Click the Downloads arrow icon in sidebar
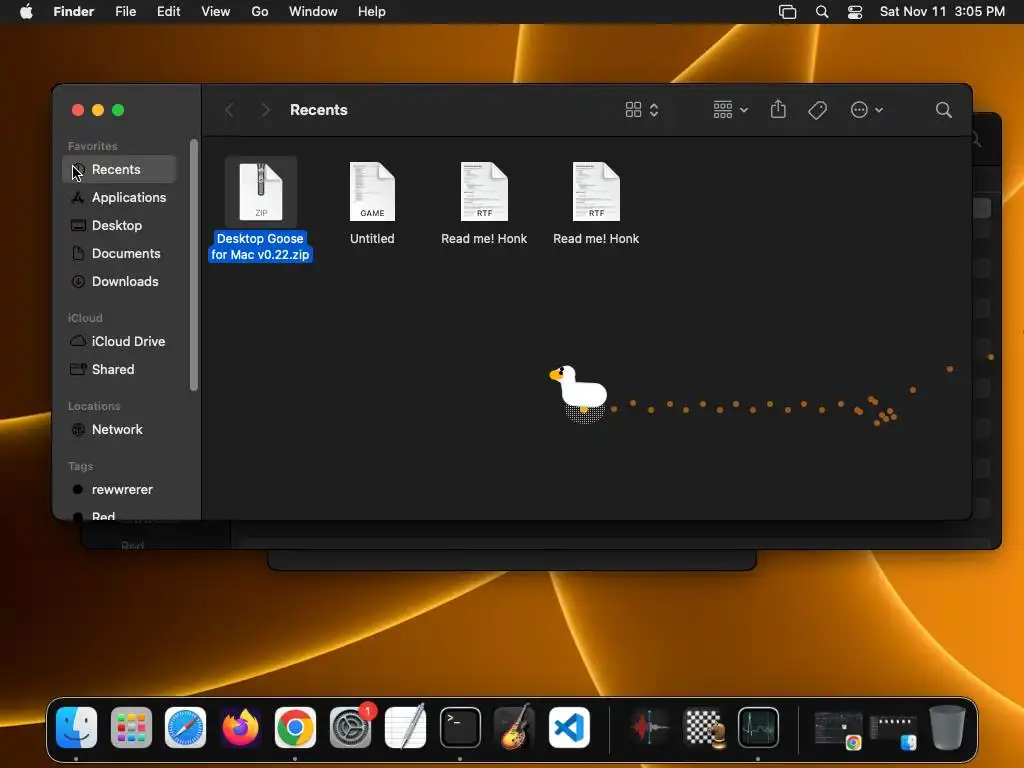This screenshot has width=1024, height=768. pos(78,281)
